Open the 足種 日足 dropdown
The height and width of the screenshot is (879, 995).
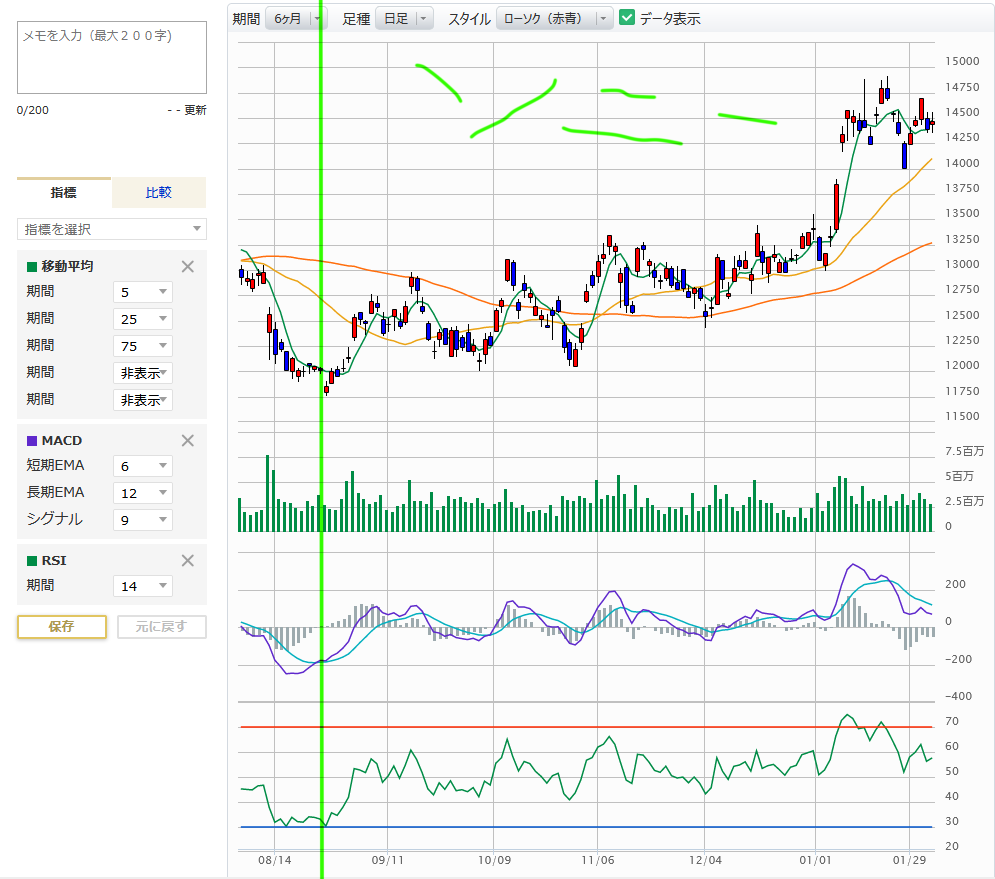(404, 18)
